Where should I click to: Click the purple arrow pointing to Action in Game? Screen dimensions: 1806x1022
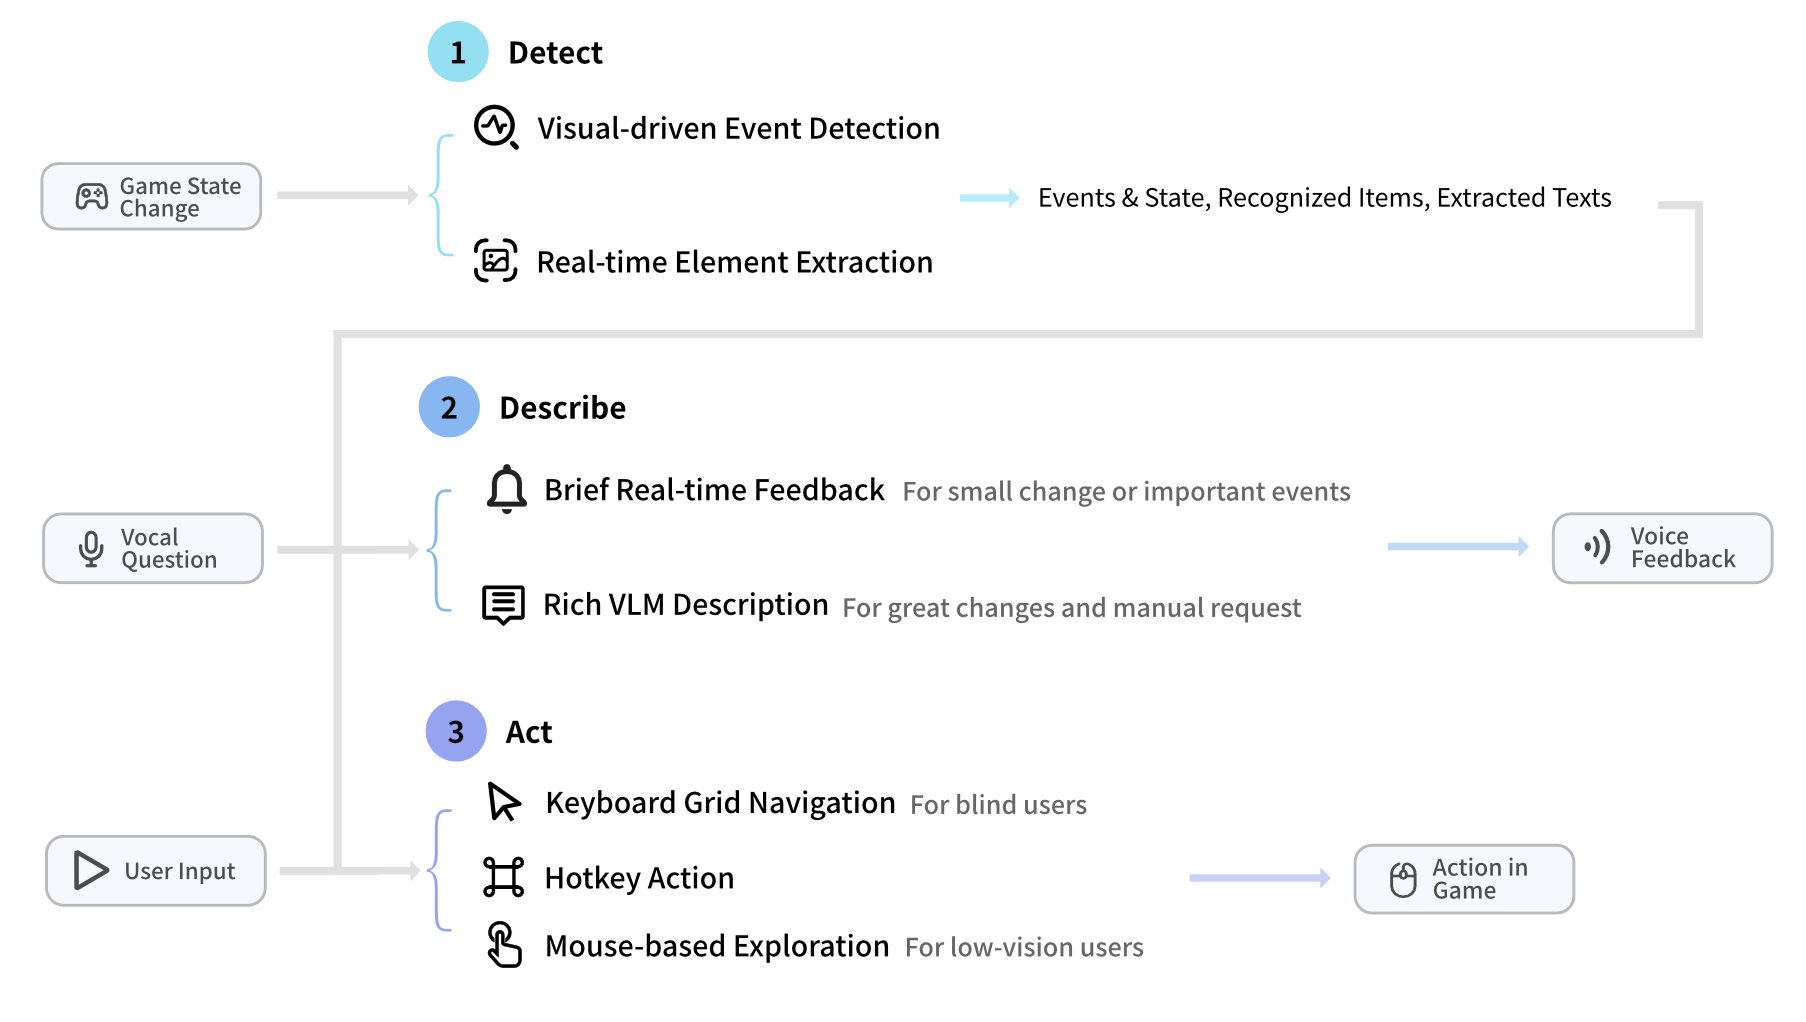pyautogui.click(x=1259, y=878)
